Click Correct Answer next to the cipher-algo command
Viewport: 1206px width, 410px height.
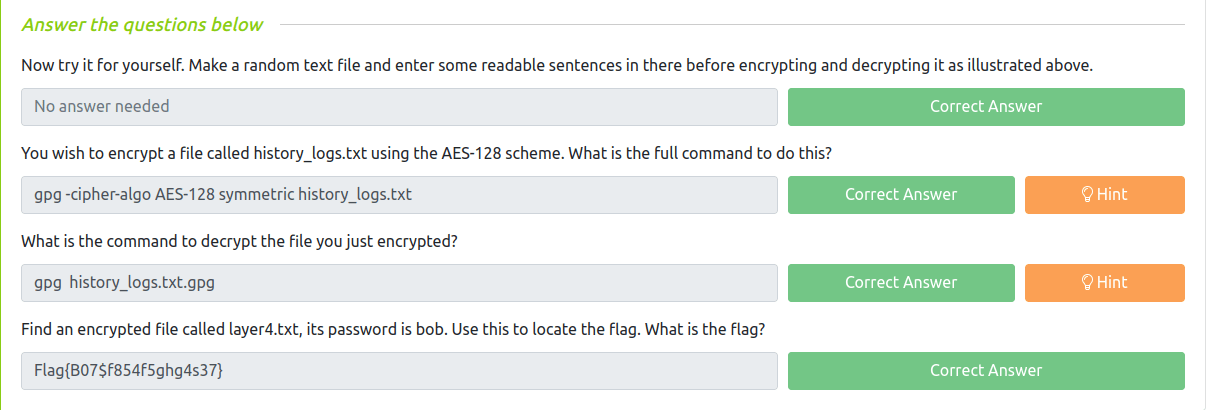[x=900, y=195]
